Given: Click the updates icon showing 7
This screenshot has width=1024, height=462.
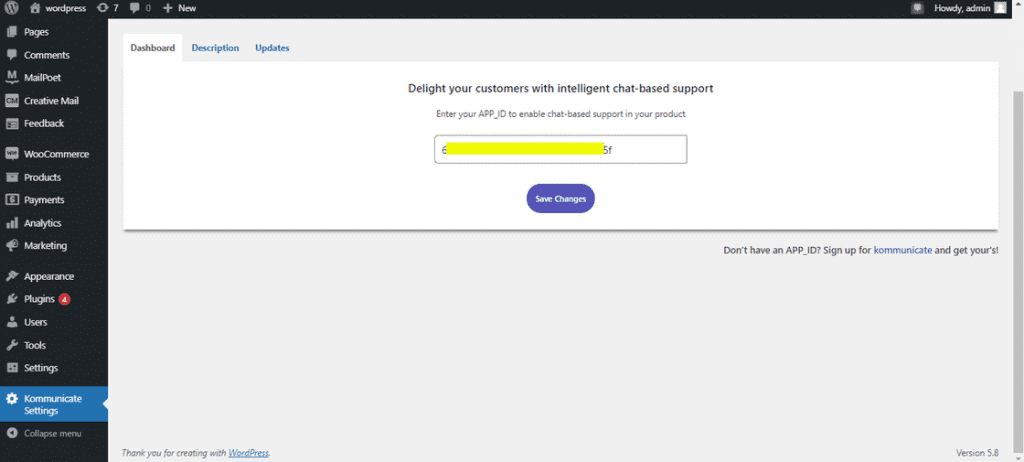Looking at the screenshot, I should (x=103, y=8).
